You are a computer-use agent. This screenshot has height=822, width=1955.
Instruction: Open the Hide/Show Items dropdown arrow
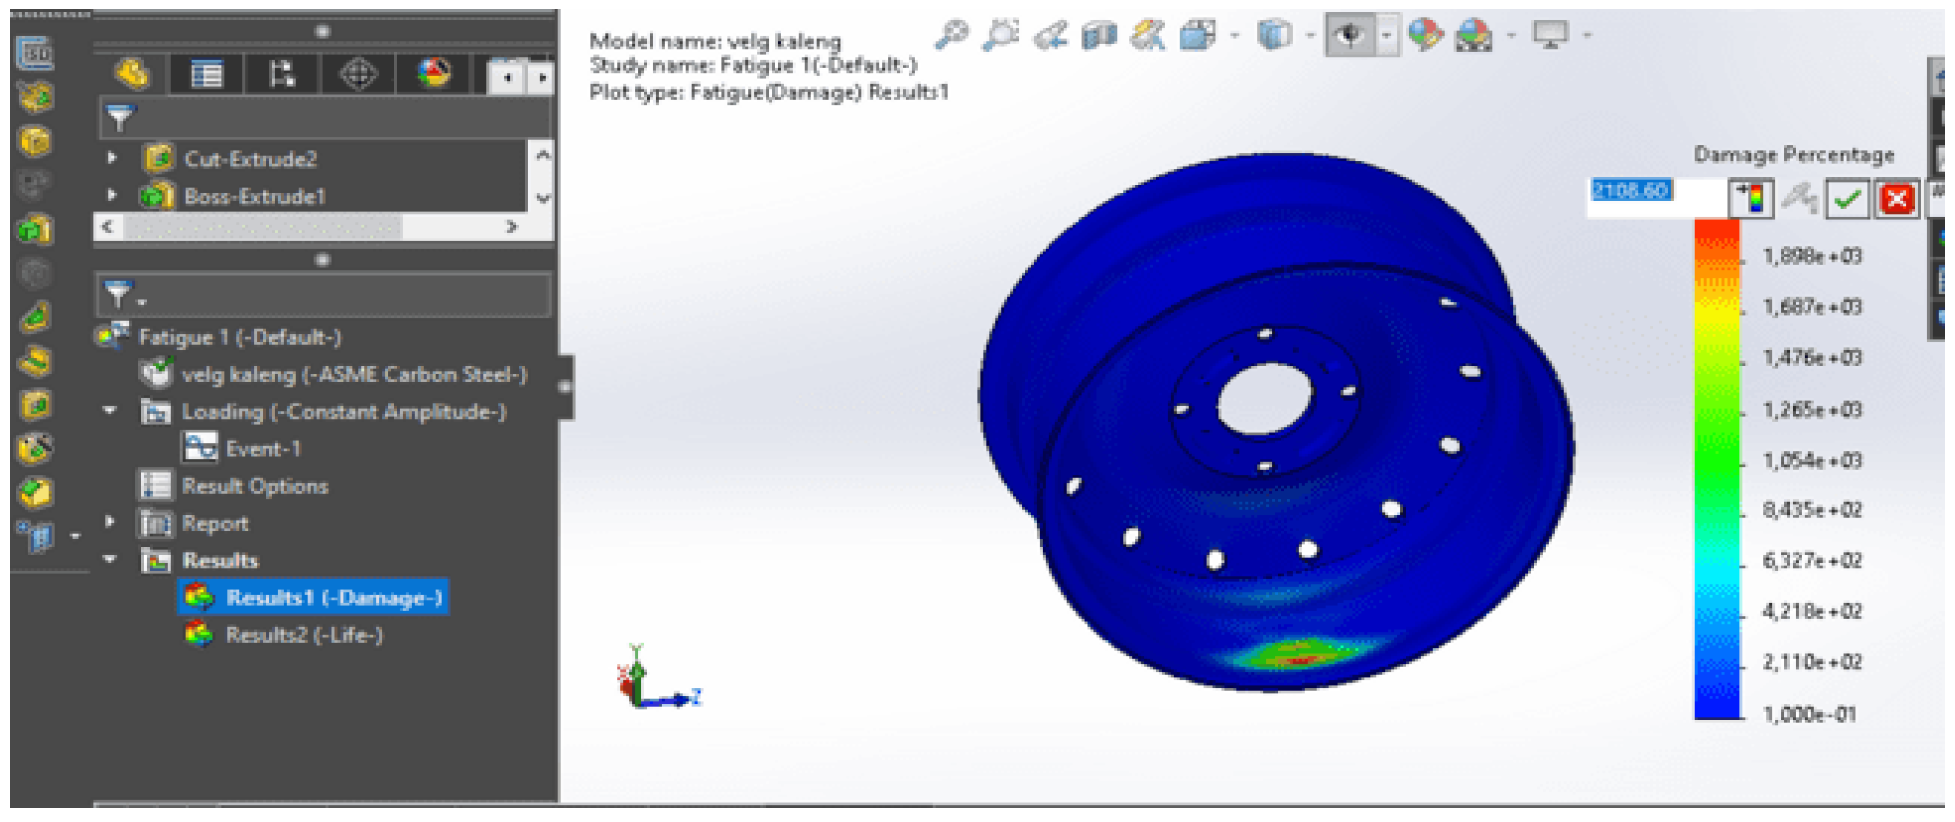coord(1386,36)
